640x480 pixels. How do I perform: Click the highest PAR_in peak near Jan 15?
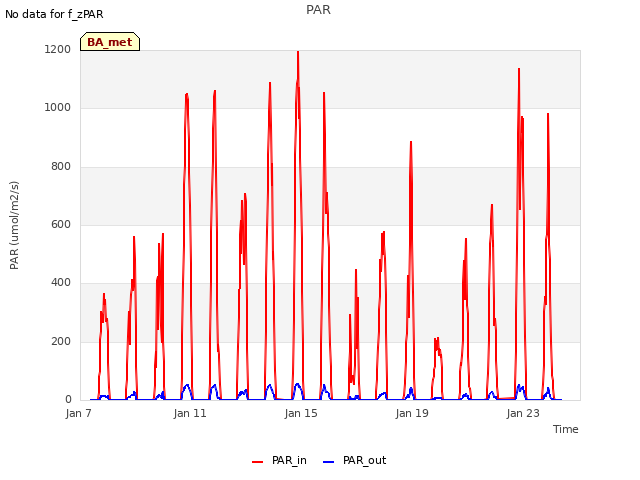coord(298,52)
